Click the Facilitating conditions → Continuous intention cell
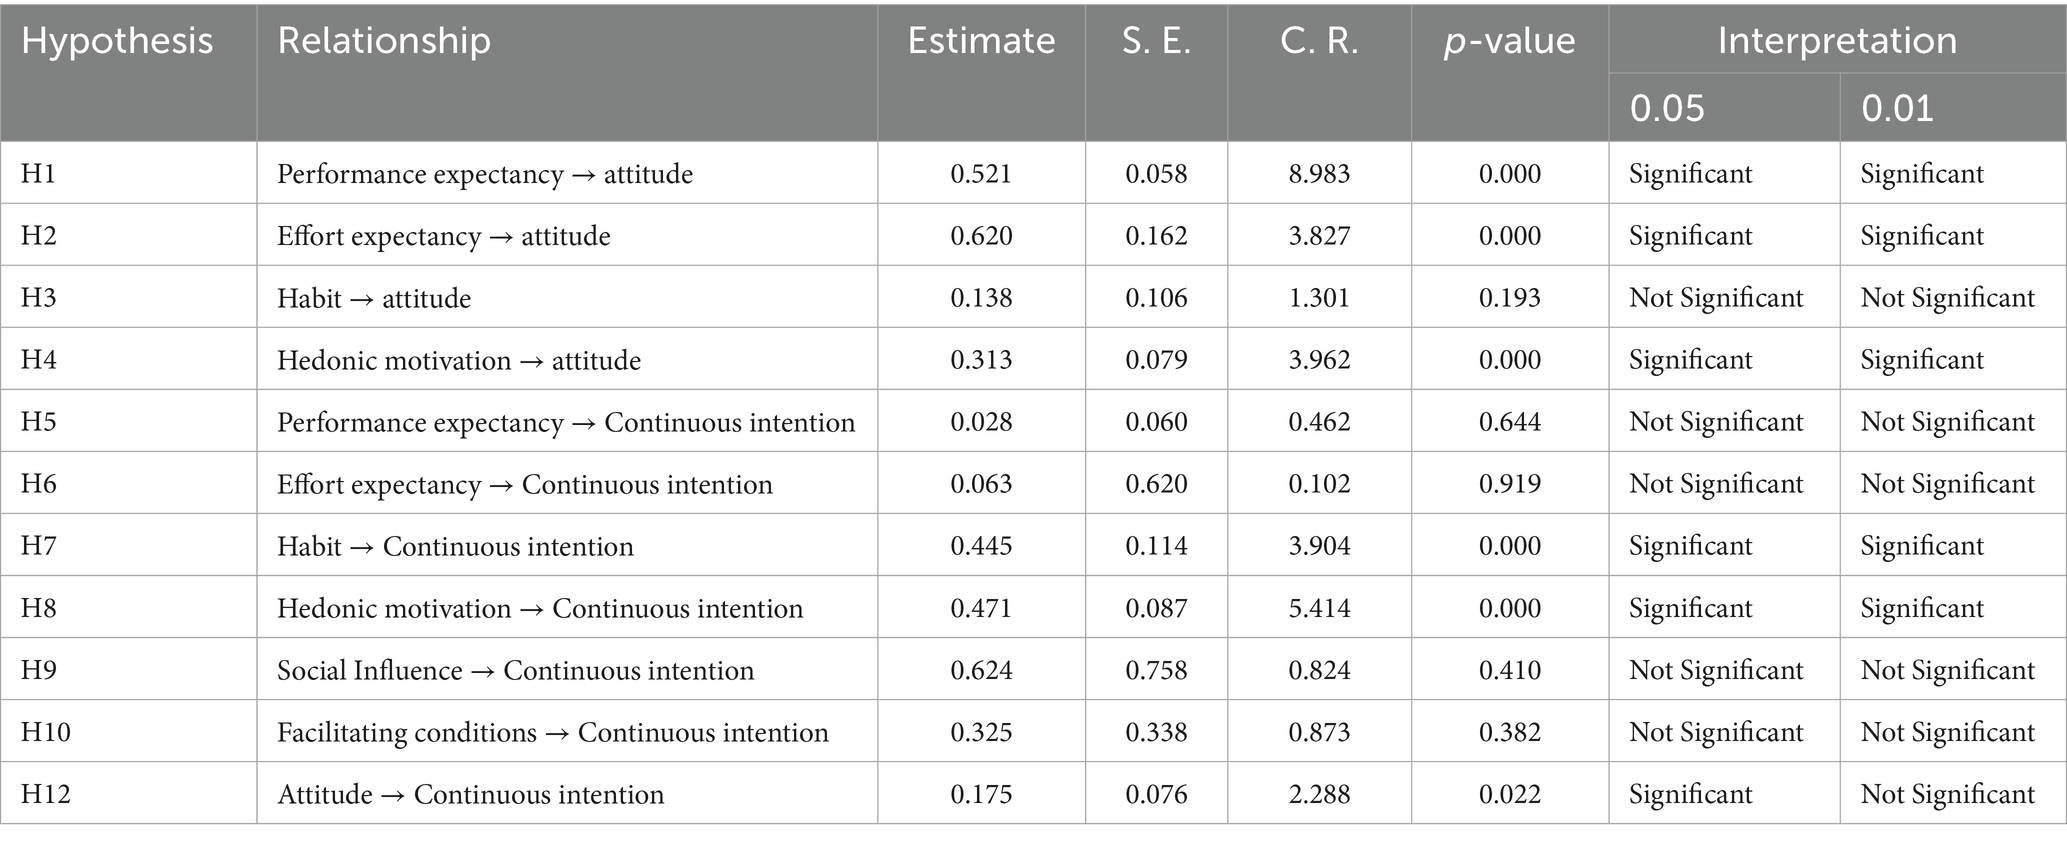The height and width of the screenshot is (842, 2067). (552, 732)
